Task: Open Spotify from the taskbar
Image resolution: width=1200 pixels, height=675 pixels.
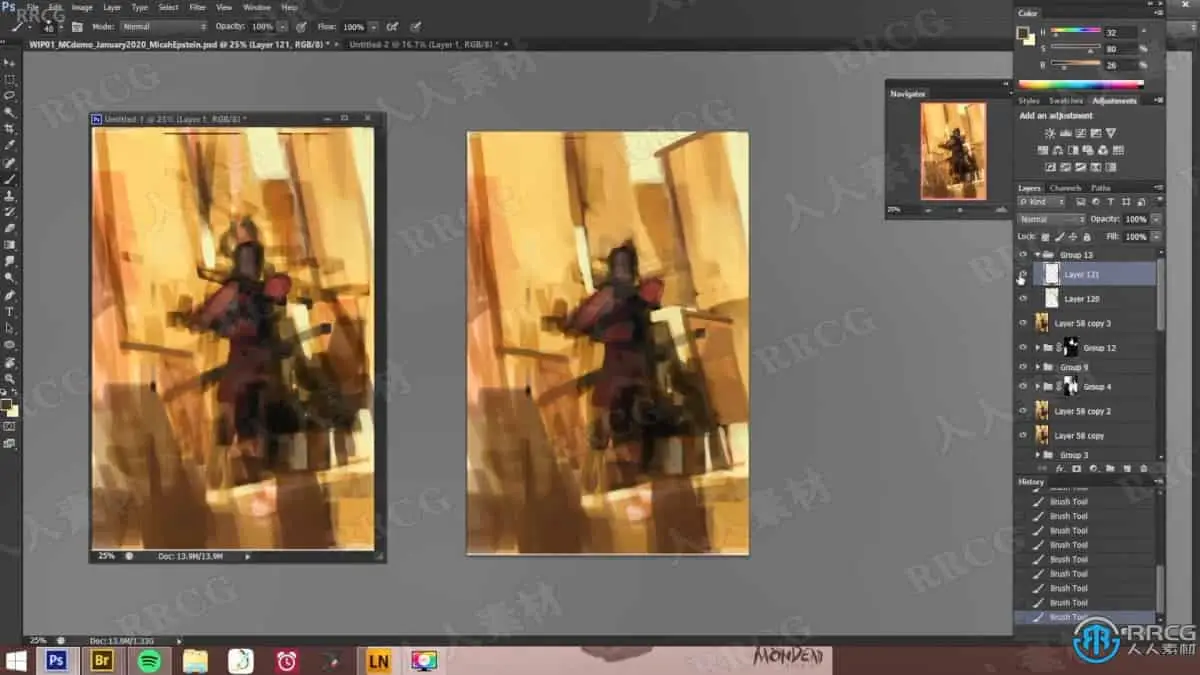Action: pos(148,660)
